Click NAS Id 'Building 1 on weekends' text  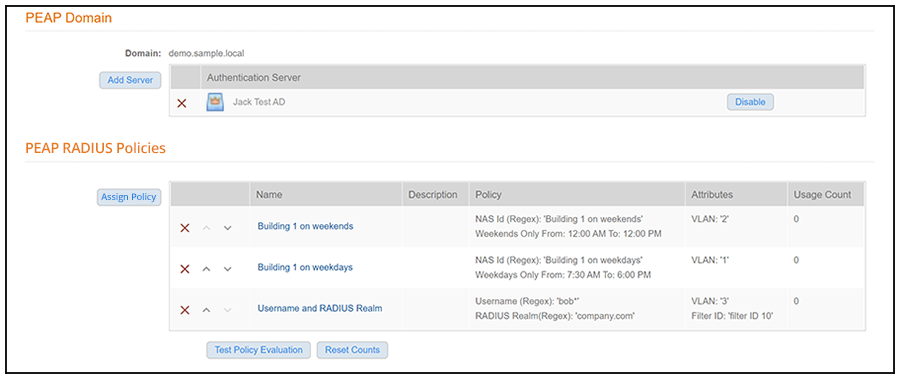(559, 219)
